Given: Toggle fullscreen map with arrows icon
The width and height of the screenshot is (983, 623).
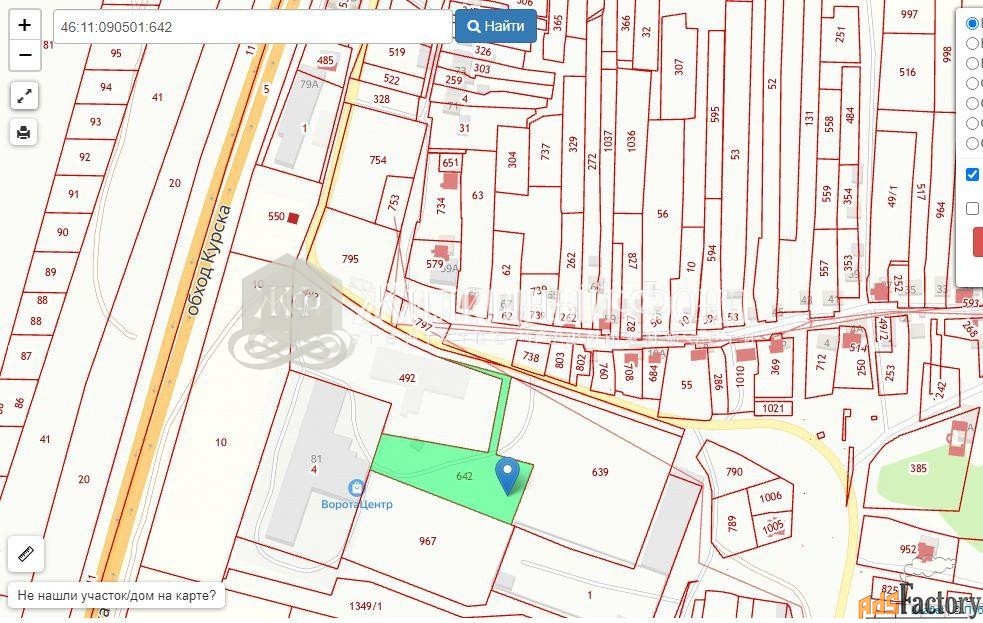Looking at the screenshot, I should [24, 96].
